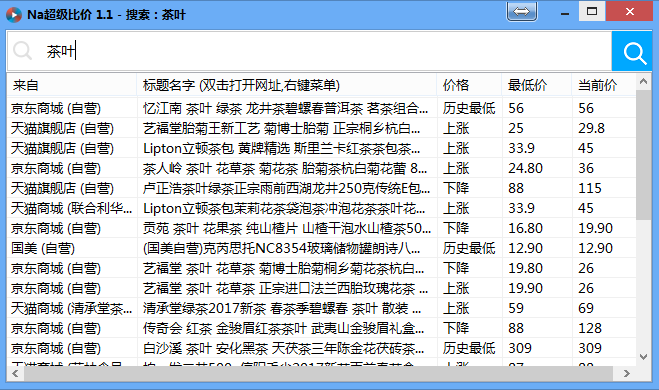The image size is (659, 390).
Task: Click 天猫商城 (清承堂茶... source cell
Action: tap(71, 308)
